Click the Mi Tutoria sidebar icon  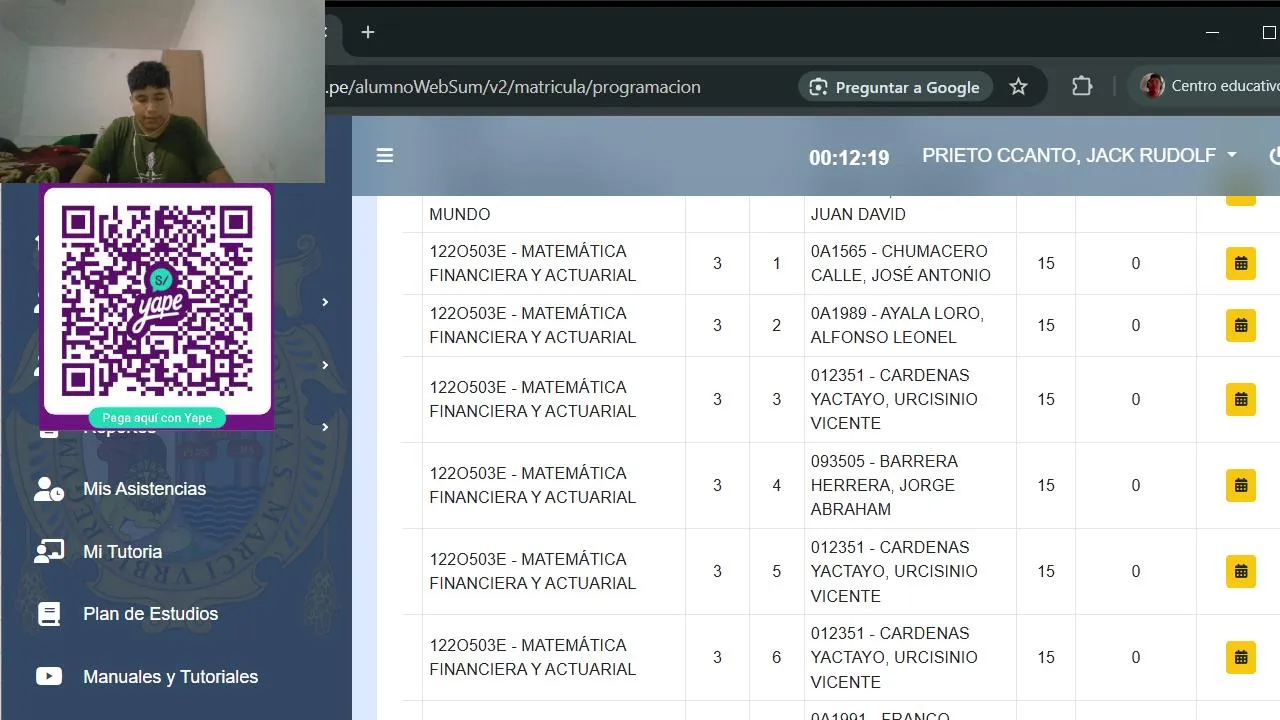pyautogui.click(x=49, y=552)
